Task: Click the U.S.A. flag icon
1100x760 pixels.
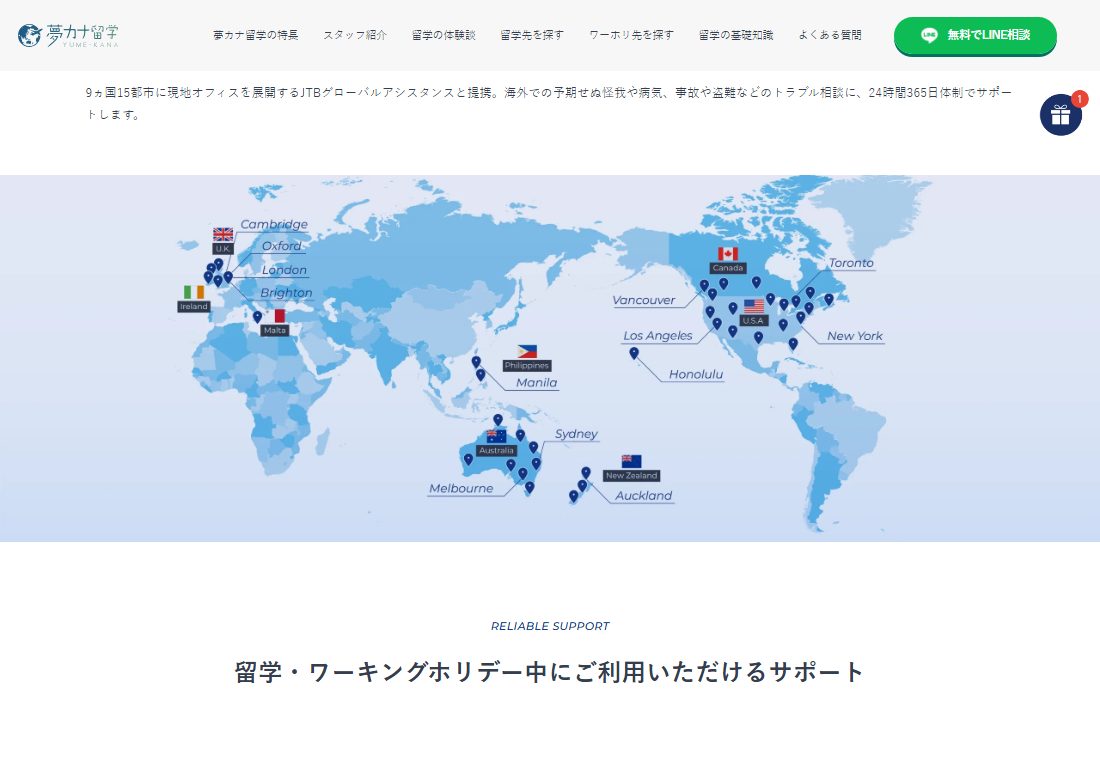Action: (754, 307)
